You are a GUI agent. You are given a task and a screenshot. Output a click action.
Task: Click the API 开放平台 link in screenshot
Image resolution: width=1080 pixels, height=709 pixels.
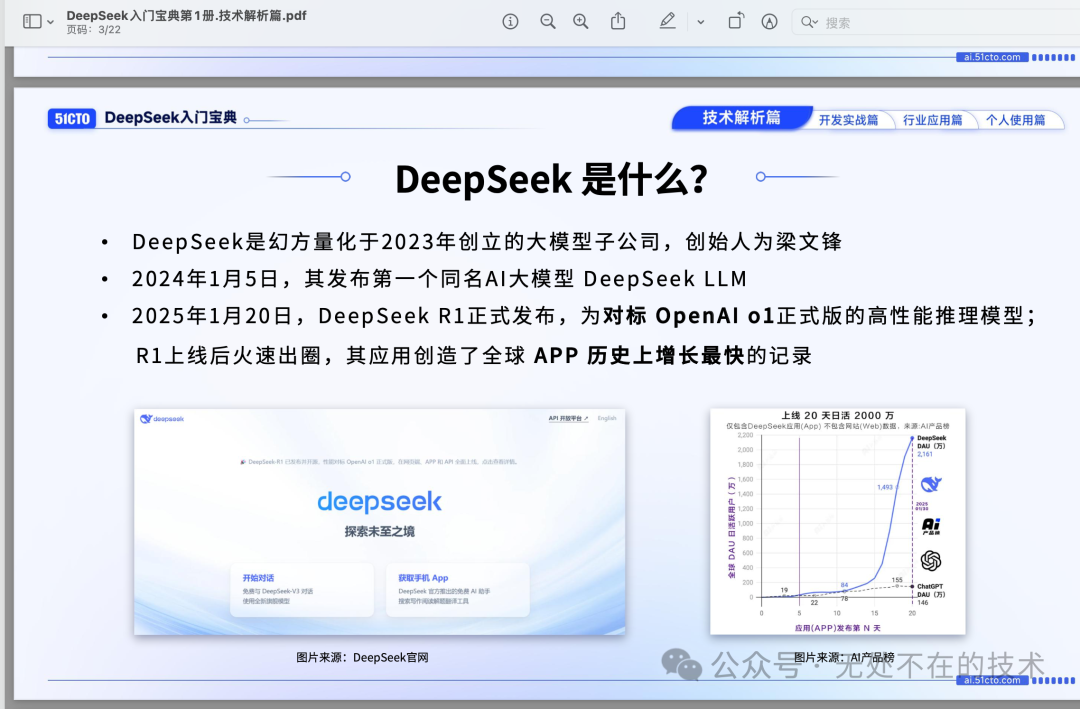point(568,418)
